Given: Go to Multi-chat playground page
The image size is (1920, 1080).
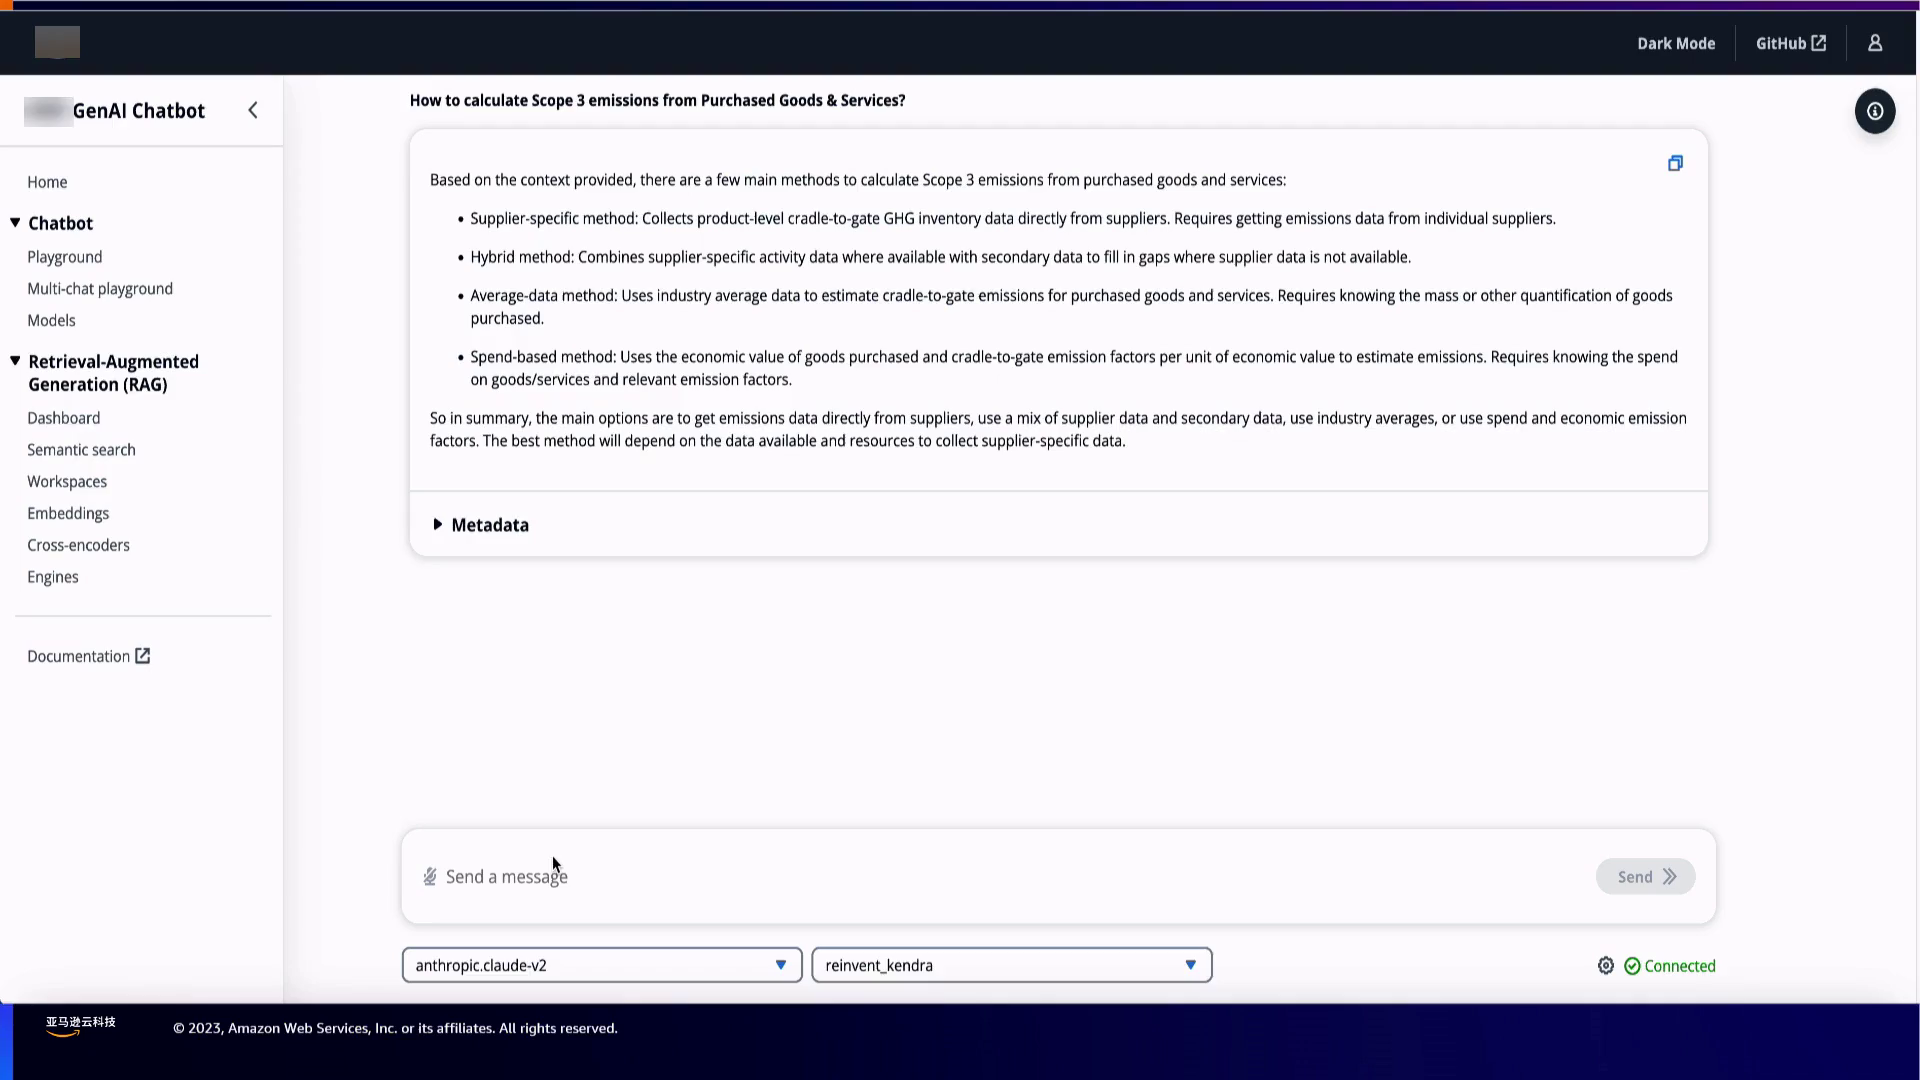Looking at the screenshot, I should pos(100,289).
